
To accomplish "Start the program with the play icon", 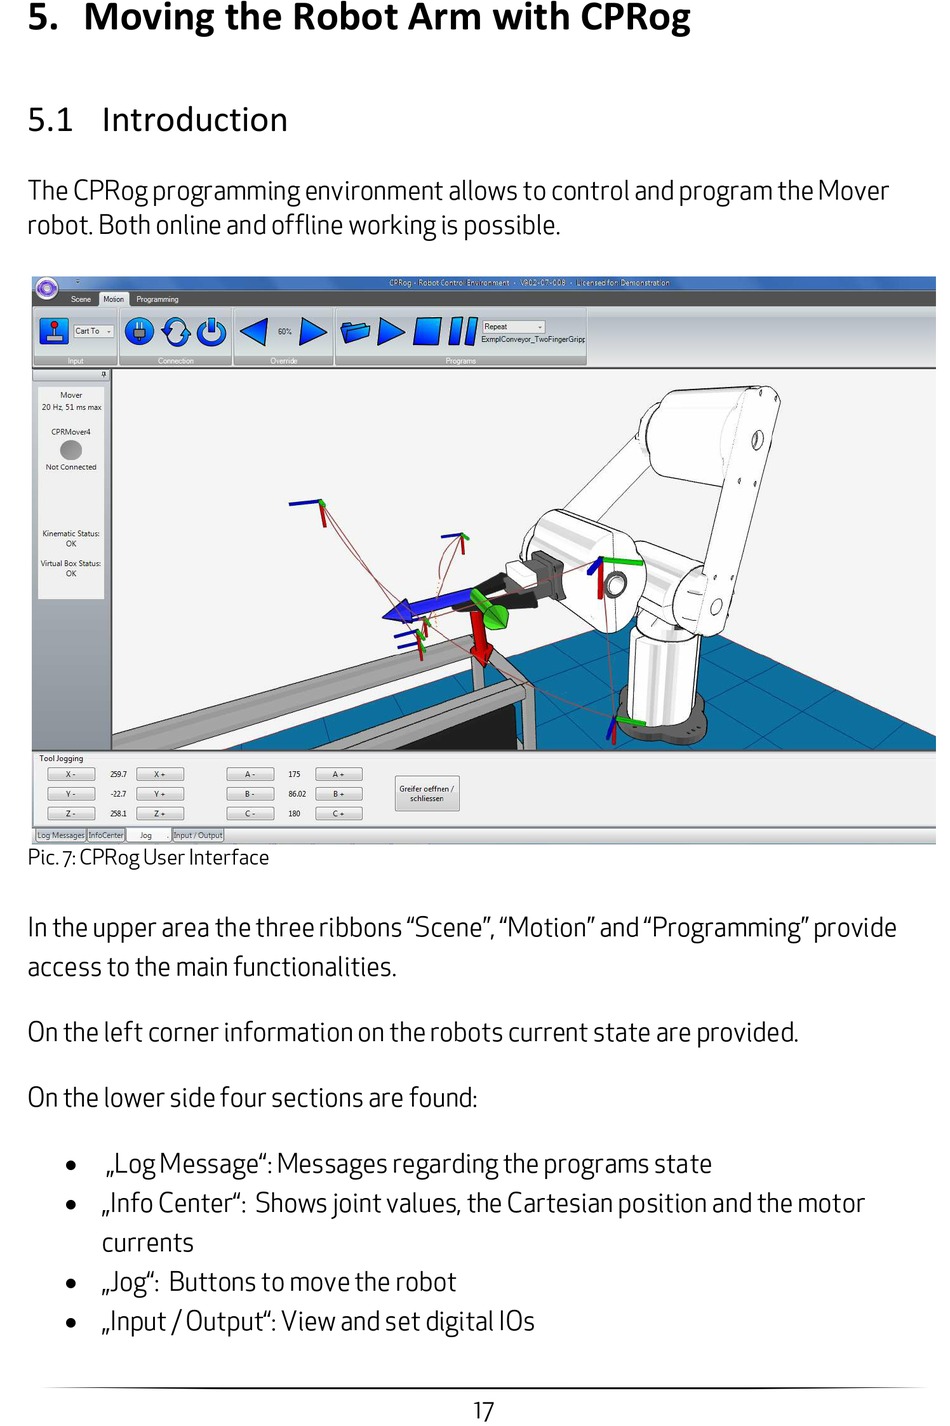I will click(391, 331).
